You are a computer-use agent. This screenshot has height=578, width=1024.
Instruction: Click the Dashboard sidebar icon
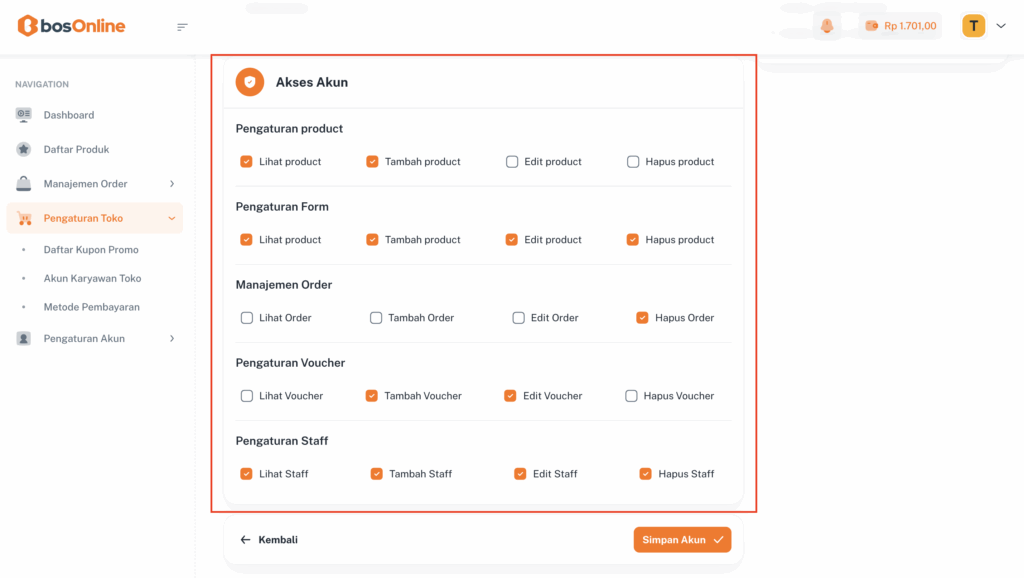pyautogui.click(x=24, y=115)
